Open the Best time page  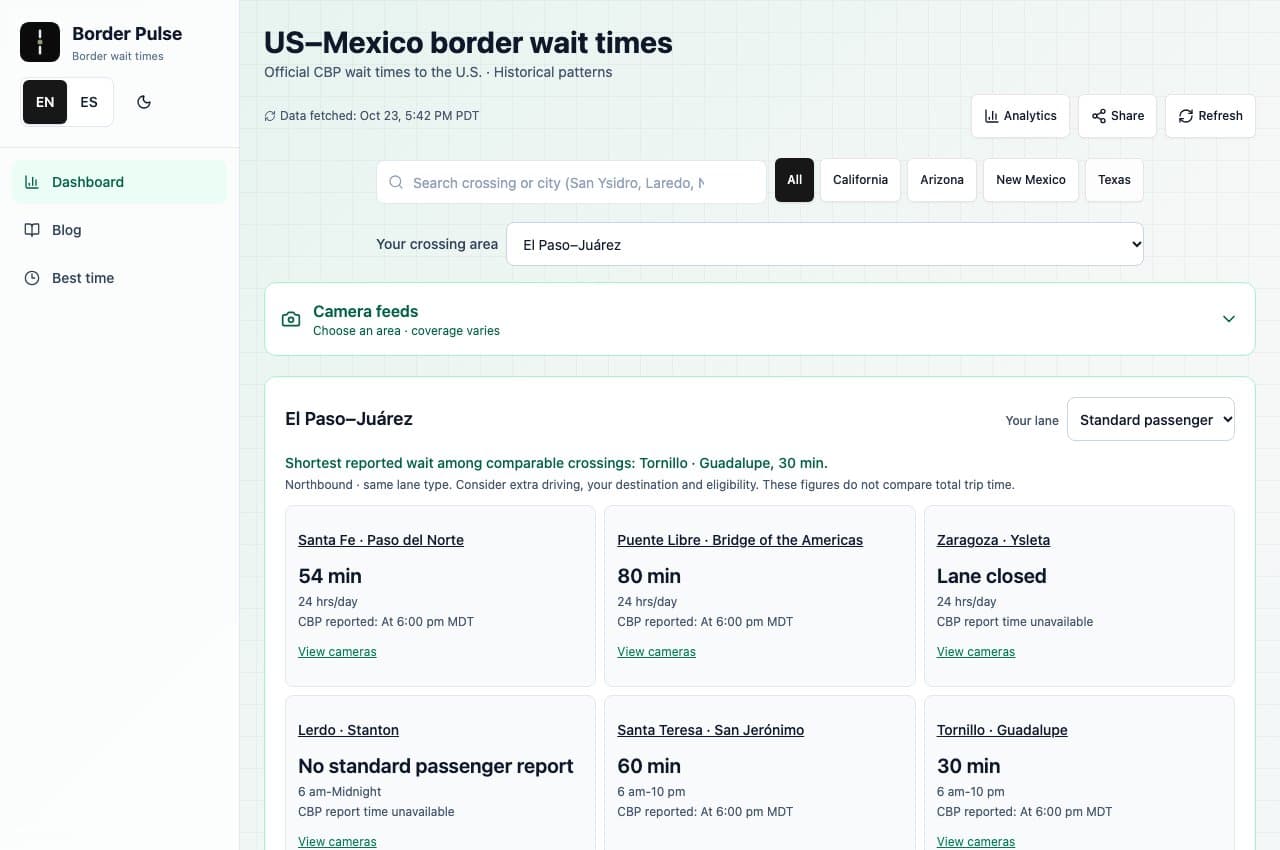(119, 278)
